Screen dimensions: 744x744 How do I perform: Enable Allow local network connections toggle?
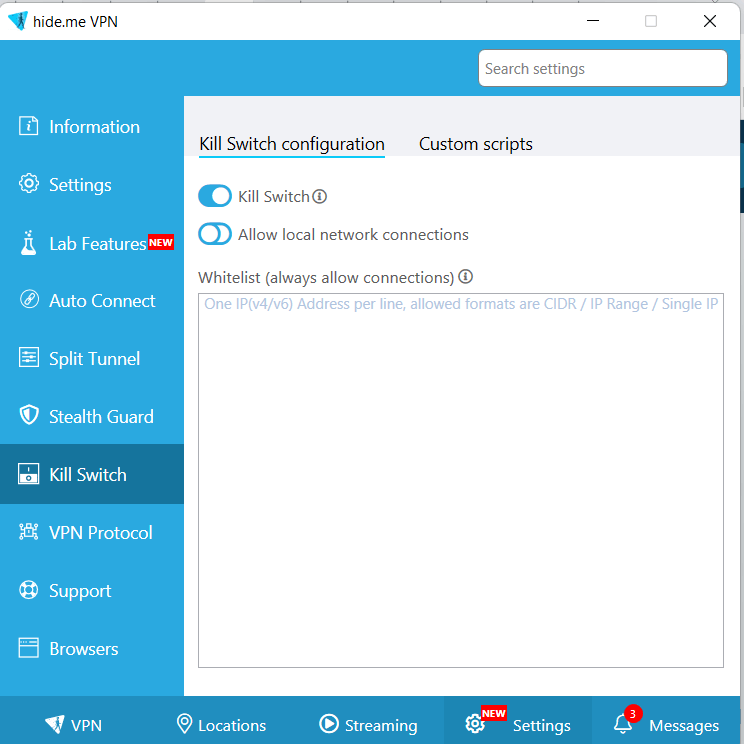pyautogui.click(x=215, y=234)
